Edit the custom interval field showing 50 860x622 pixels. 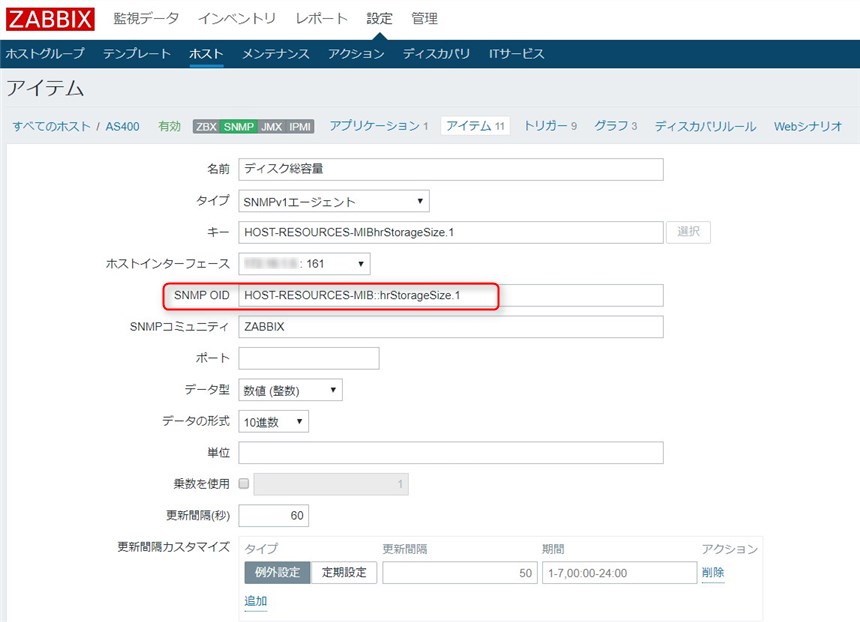460,573
